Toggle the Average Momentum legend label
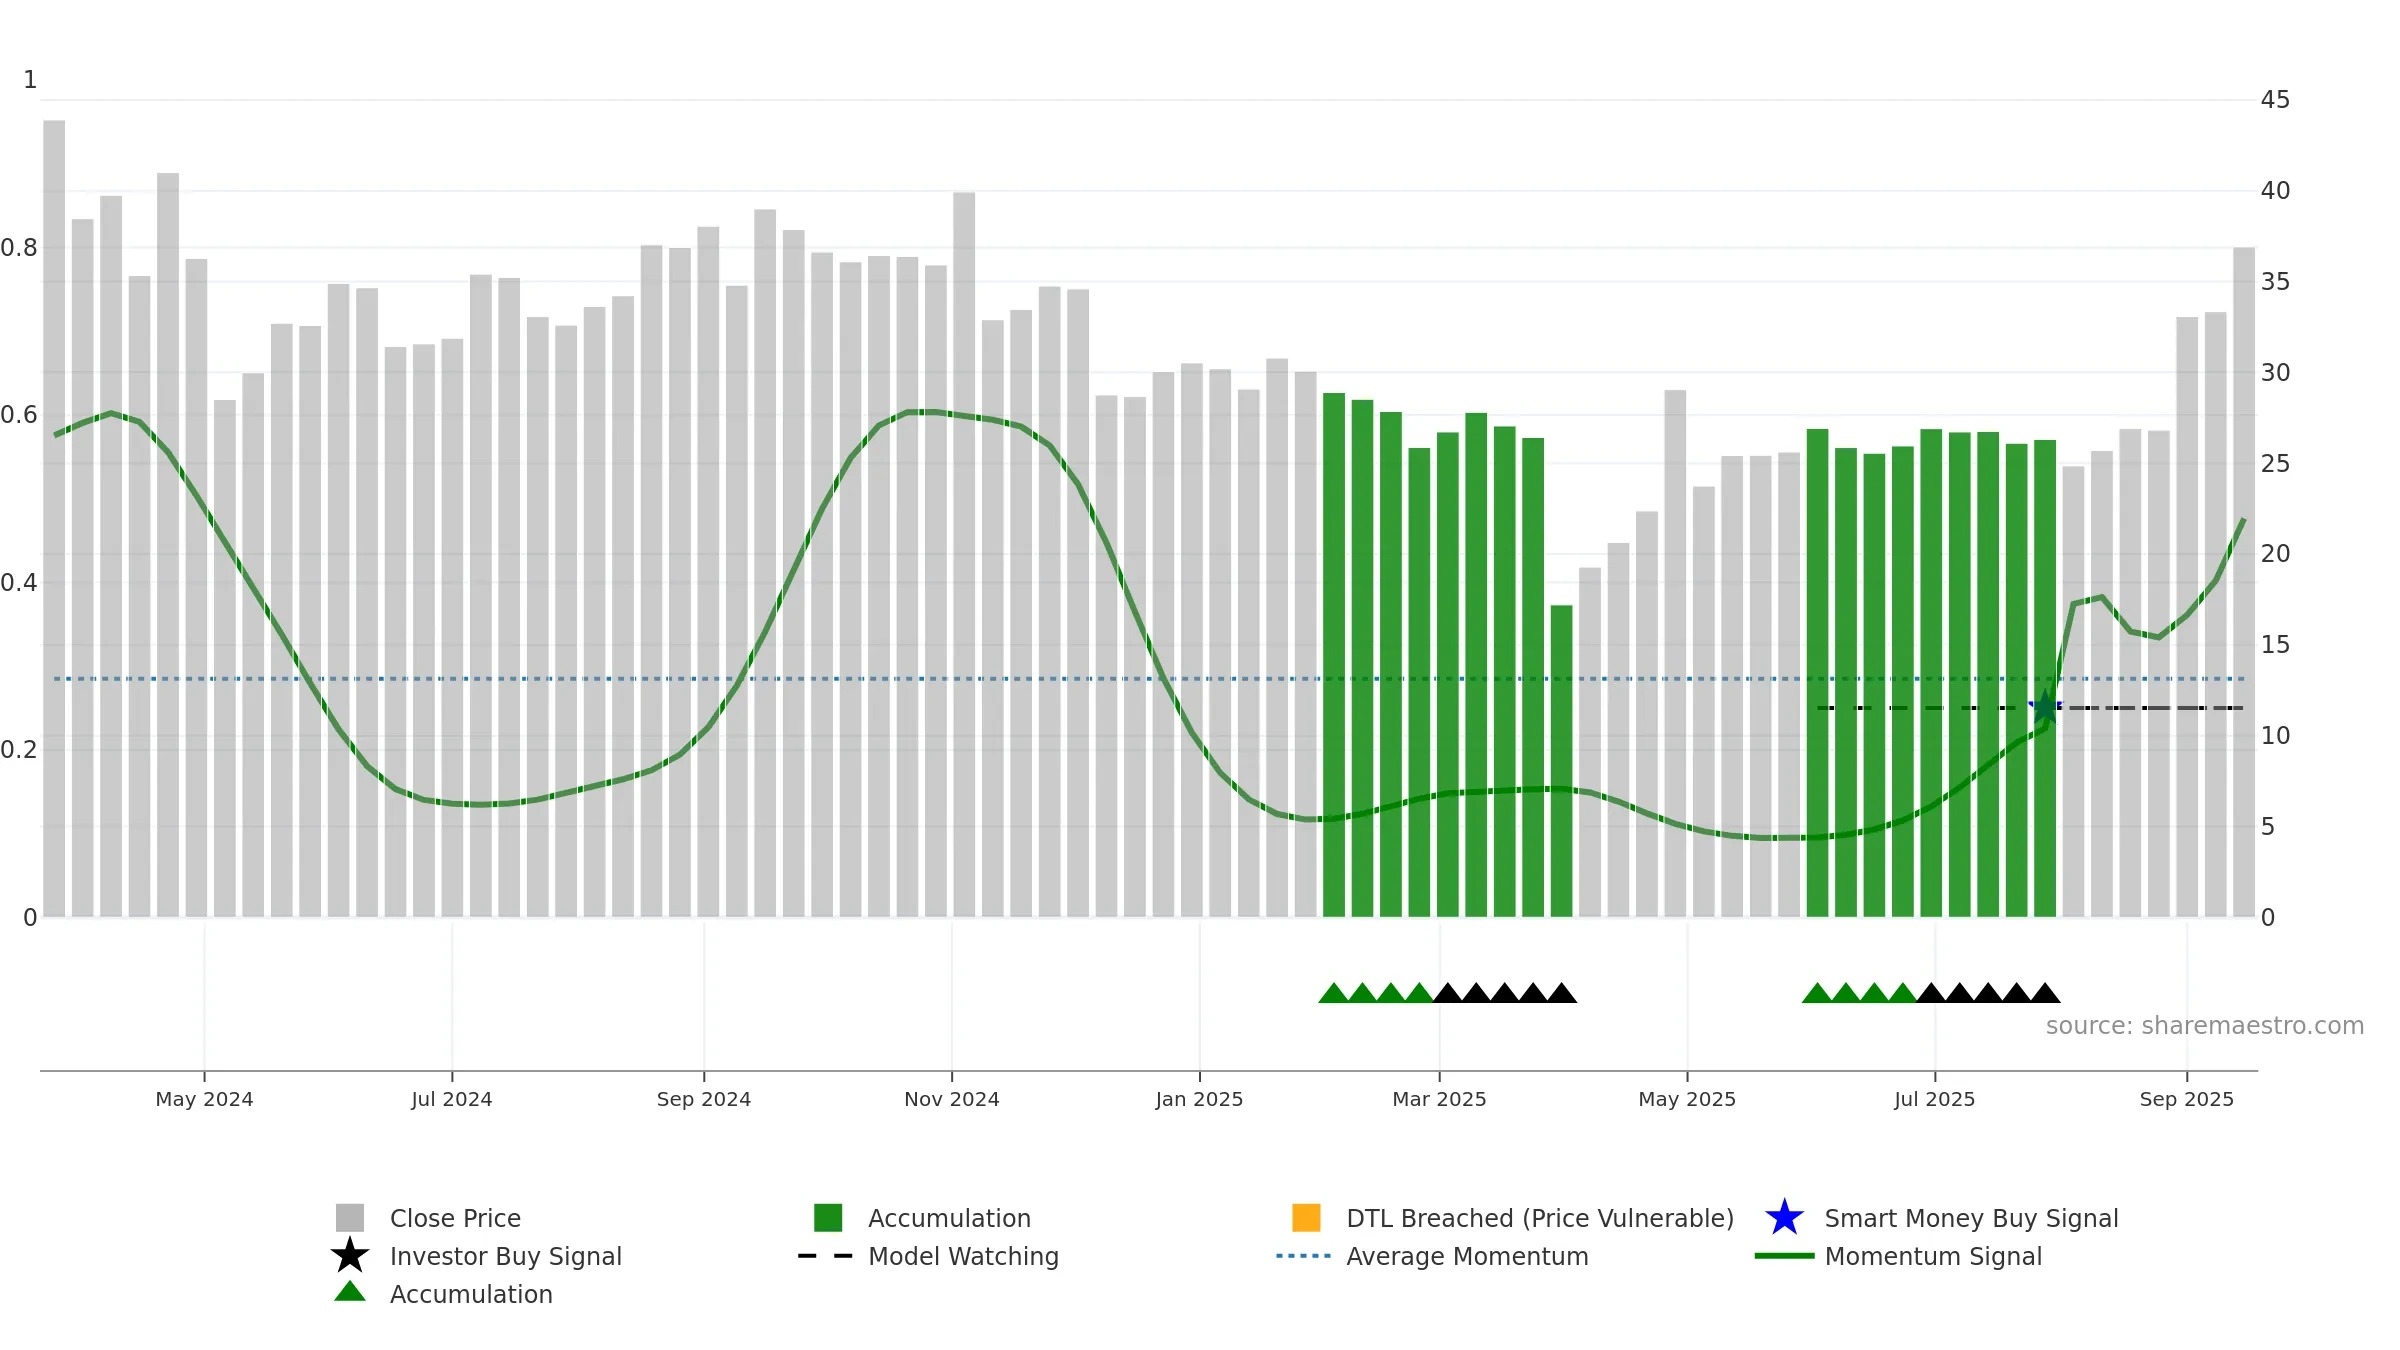The width and height of the screenshot is (2400, 1350). [1467, 1256]
